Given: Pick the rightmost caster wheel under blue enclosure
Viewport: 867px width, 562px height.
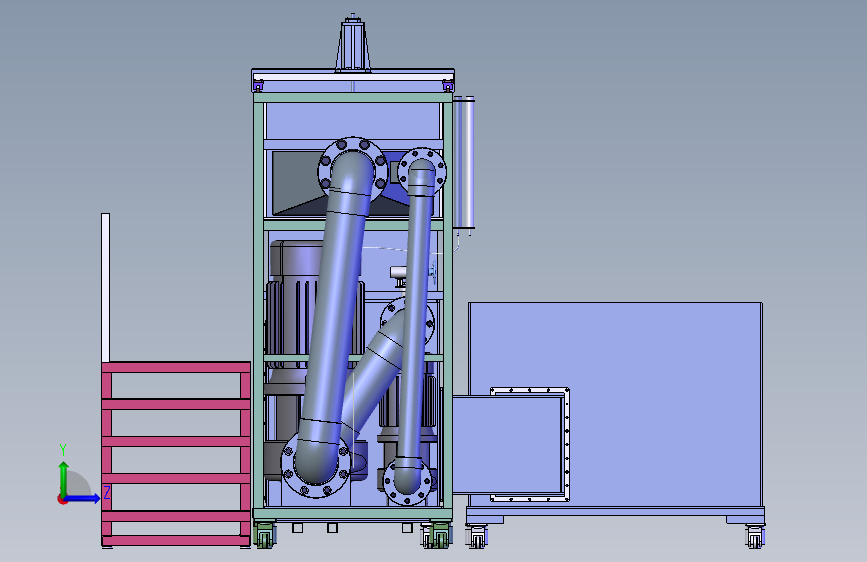Looking at the screenshot, I should point(754,537).
